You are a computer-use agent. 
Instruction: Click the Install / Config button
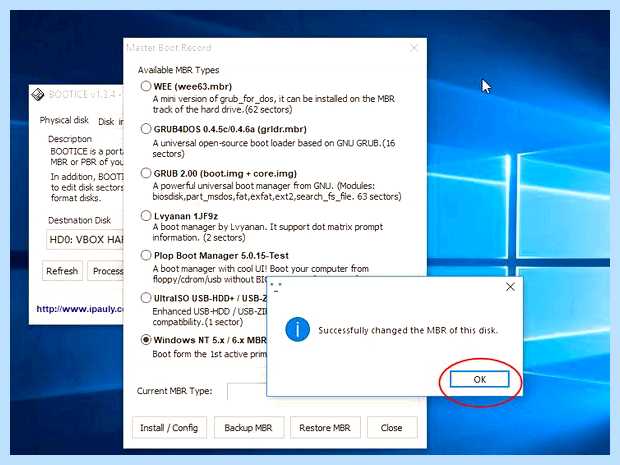(169, 427)
